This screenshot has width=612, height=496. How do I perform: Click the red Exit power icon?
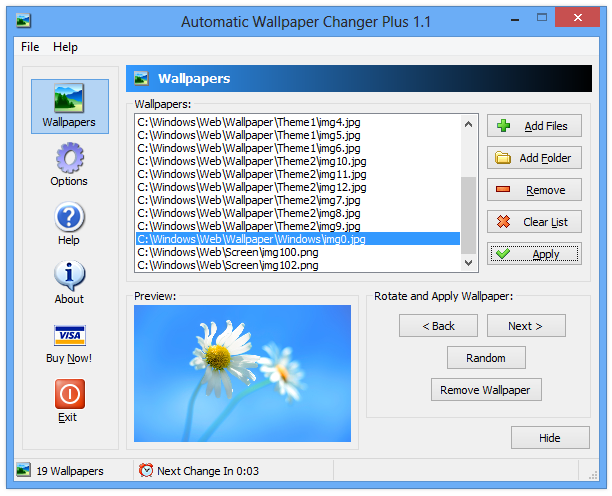pos(69,393)
